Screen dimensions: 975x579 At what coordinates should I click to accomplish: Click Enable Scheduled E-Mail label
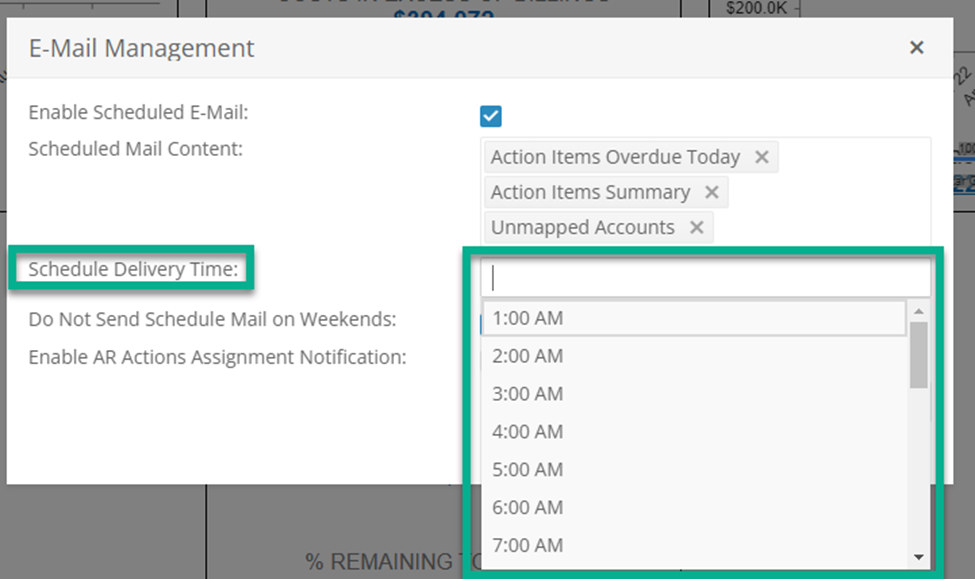click(x=138, y=113)
